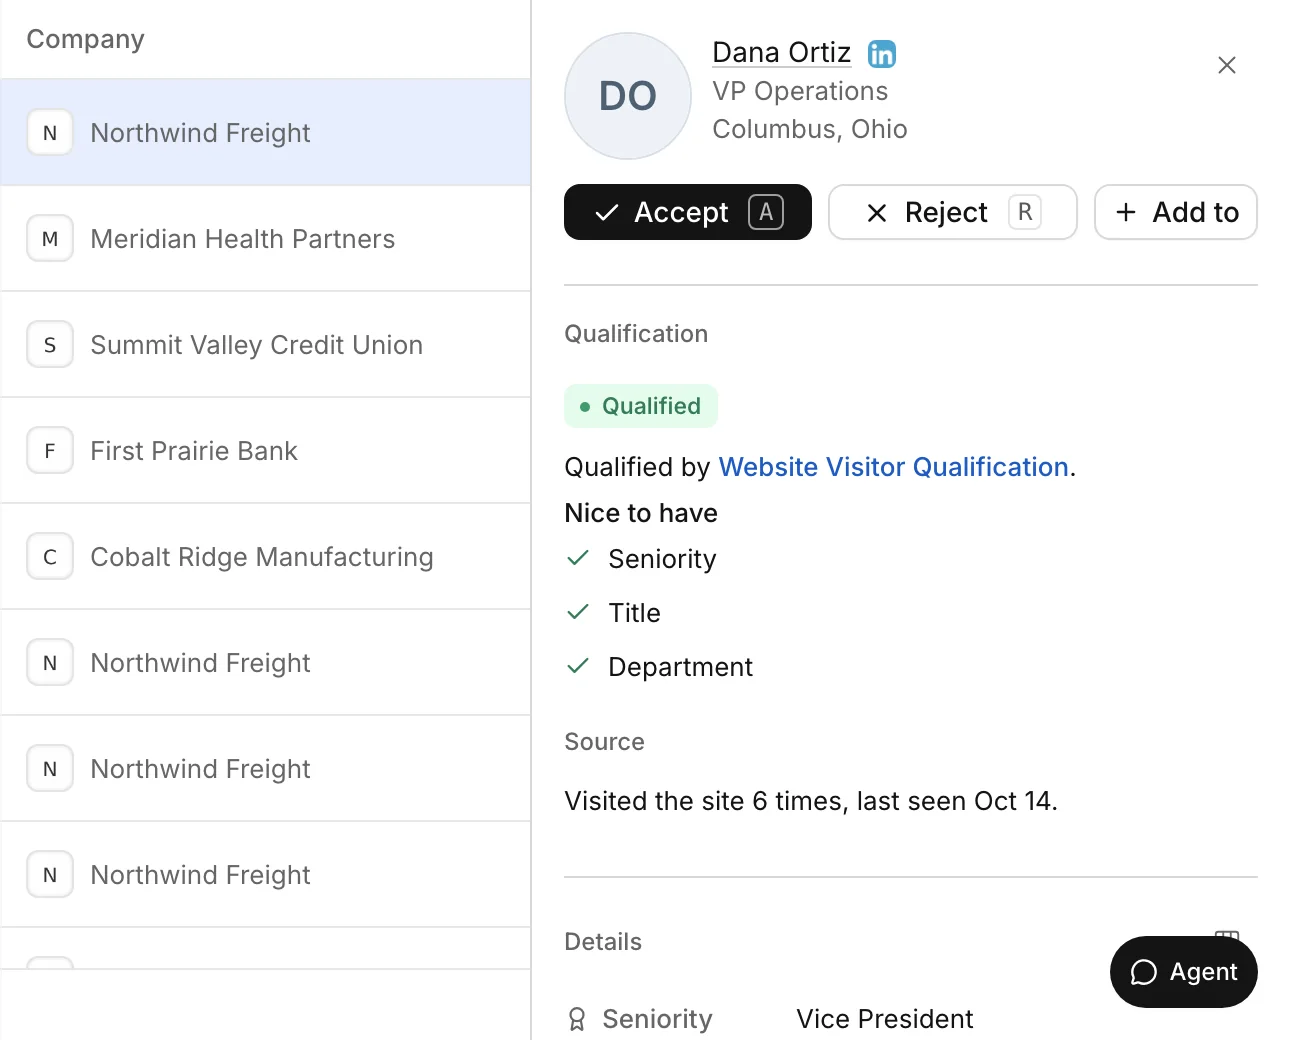
Task: Click the DO avatar circle
Action: (x=628, y=96)
